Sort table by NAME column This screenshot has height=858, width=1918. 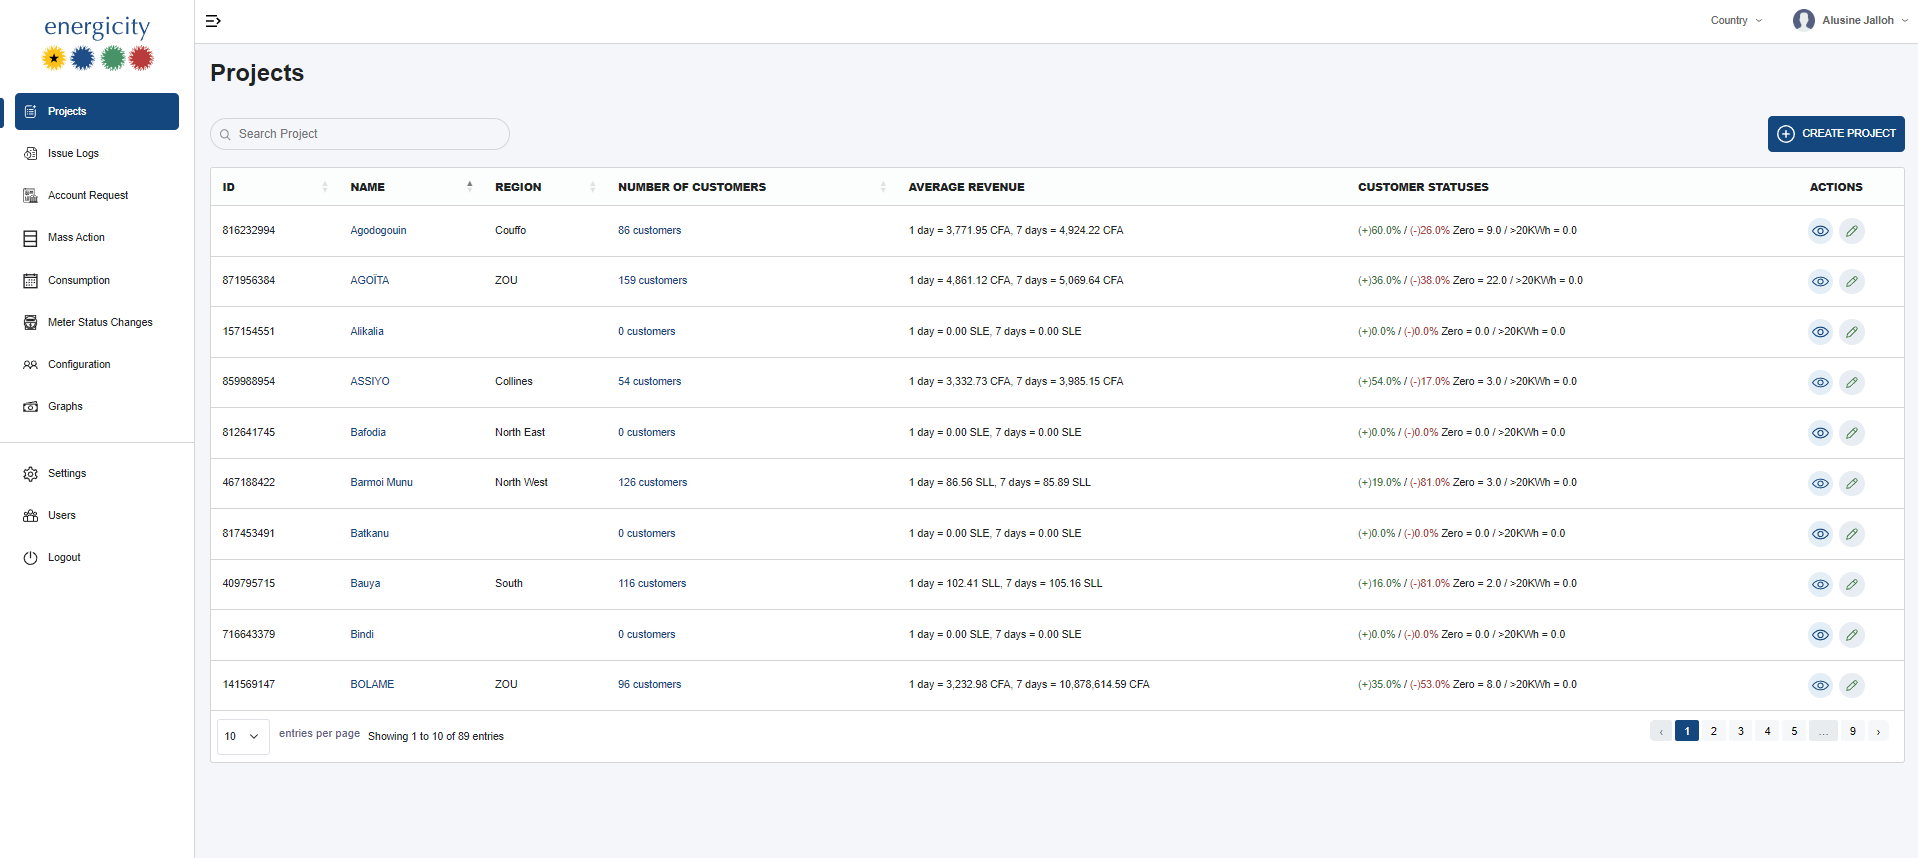coord(411,187)
